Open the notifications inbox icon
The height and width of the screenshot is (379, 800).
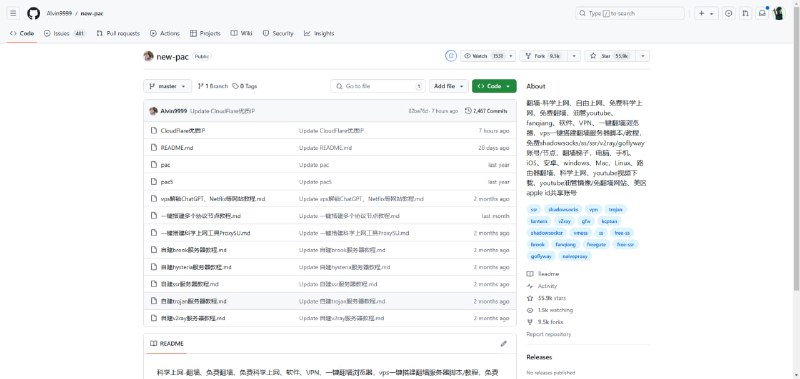point(762,13)
